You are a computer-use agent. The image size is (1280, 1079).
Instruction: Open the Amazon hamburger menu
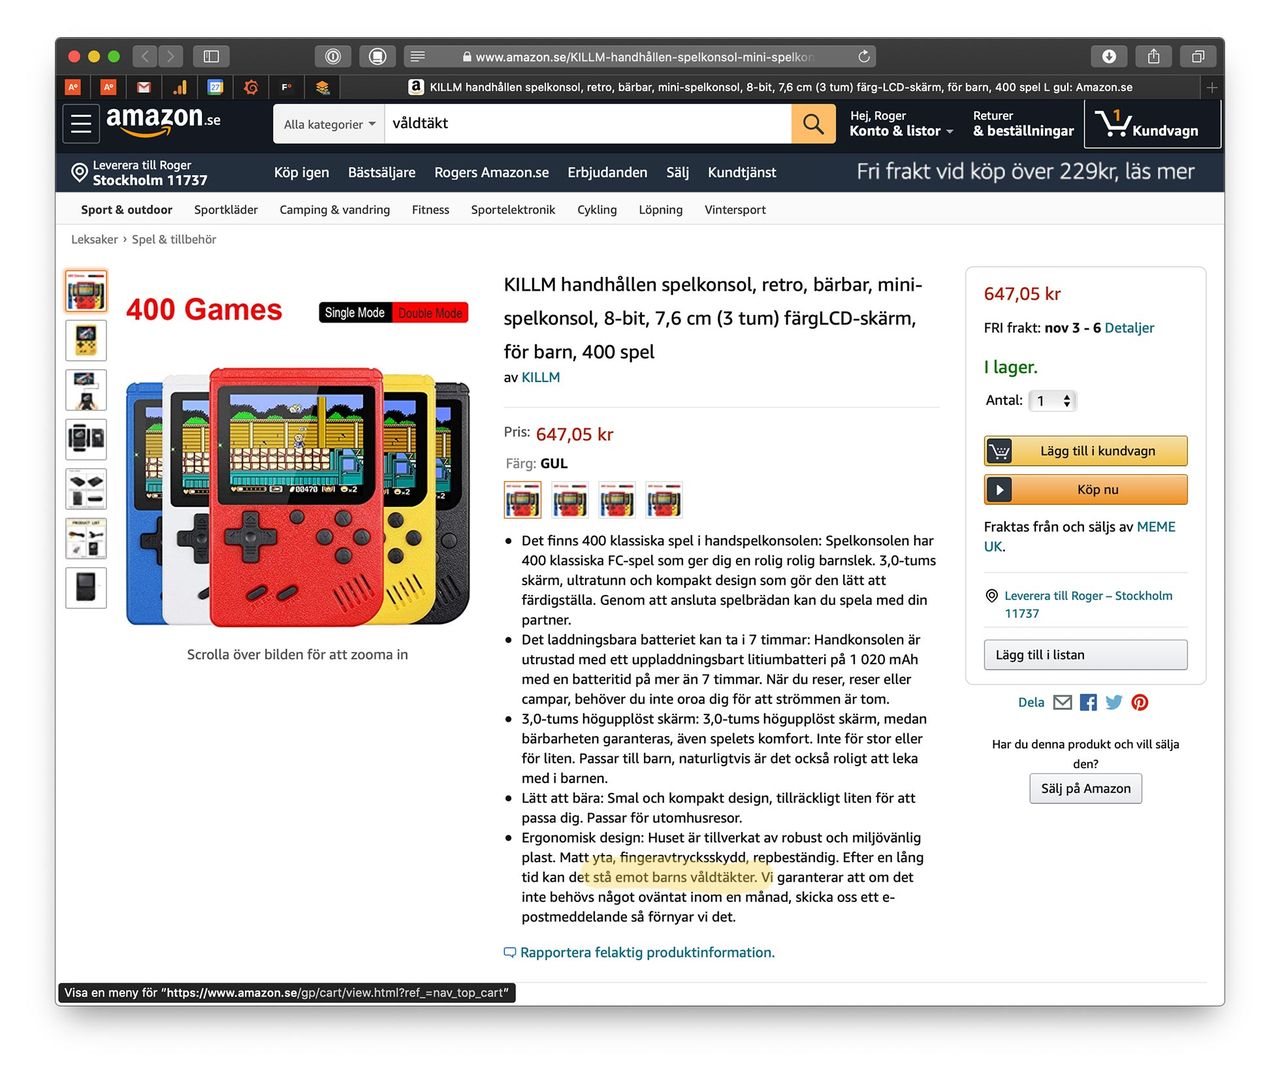82,124
